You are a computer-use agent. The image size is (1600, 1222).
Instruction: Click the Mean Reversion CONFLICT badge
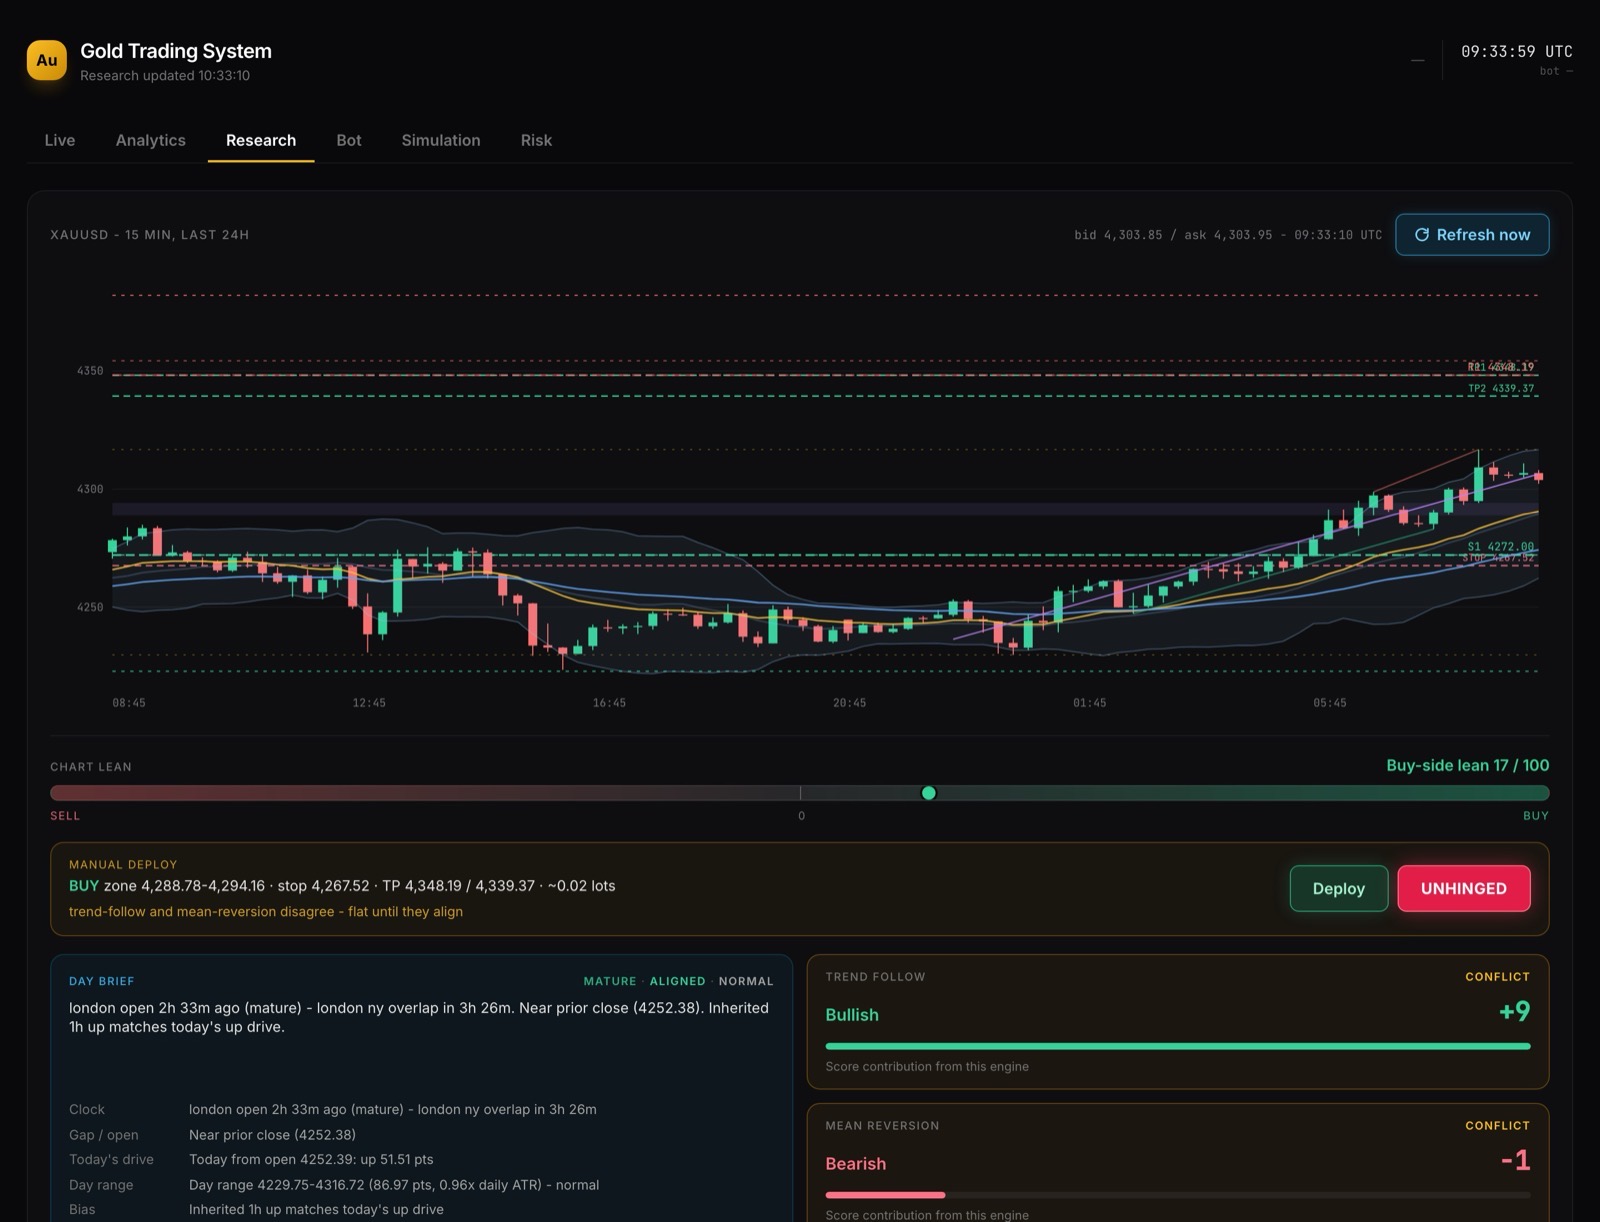[x=1497, y=1126]
